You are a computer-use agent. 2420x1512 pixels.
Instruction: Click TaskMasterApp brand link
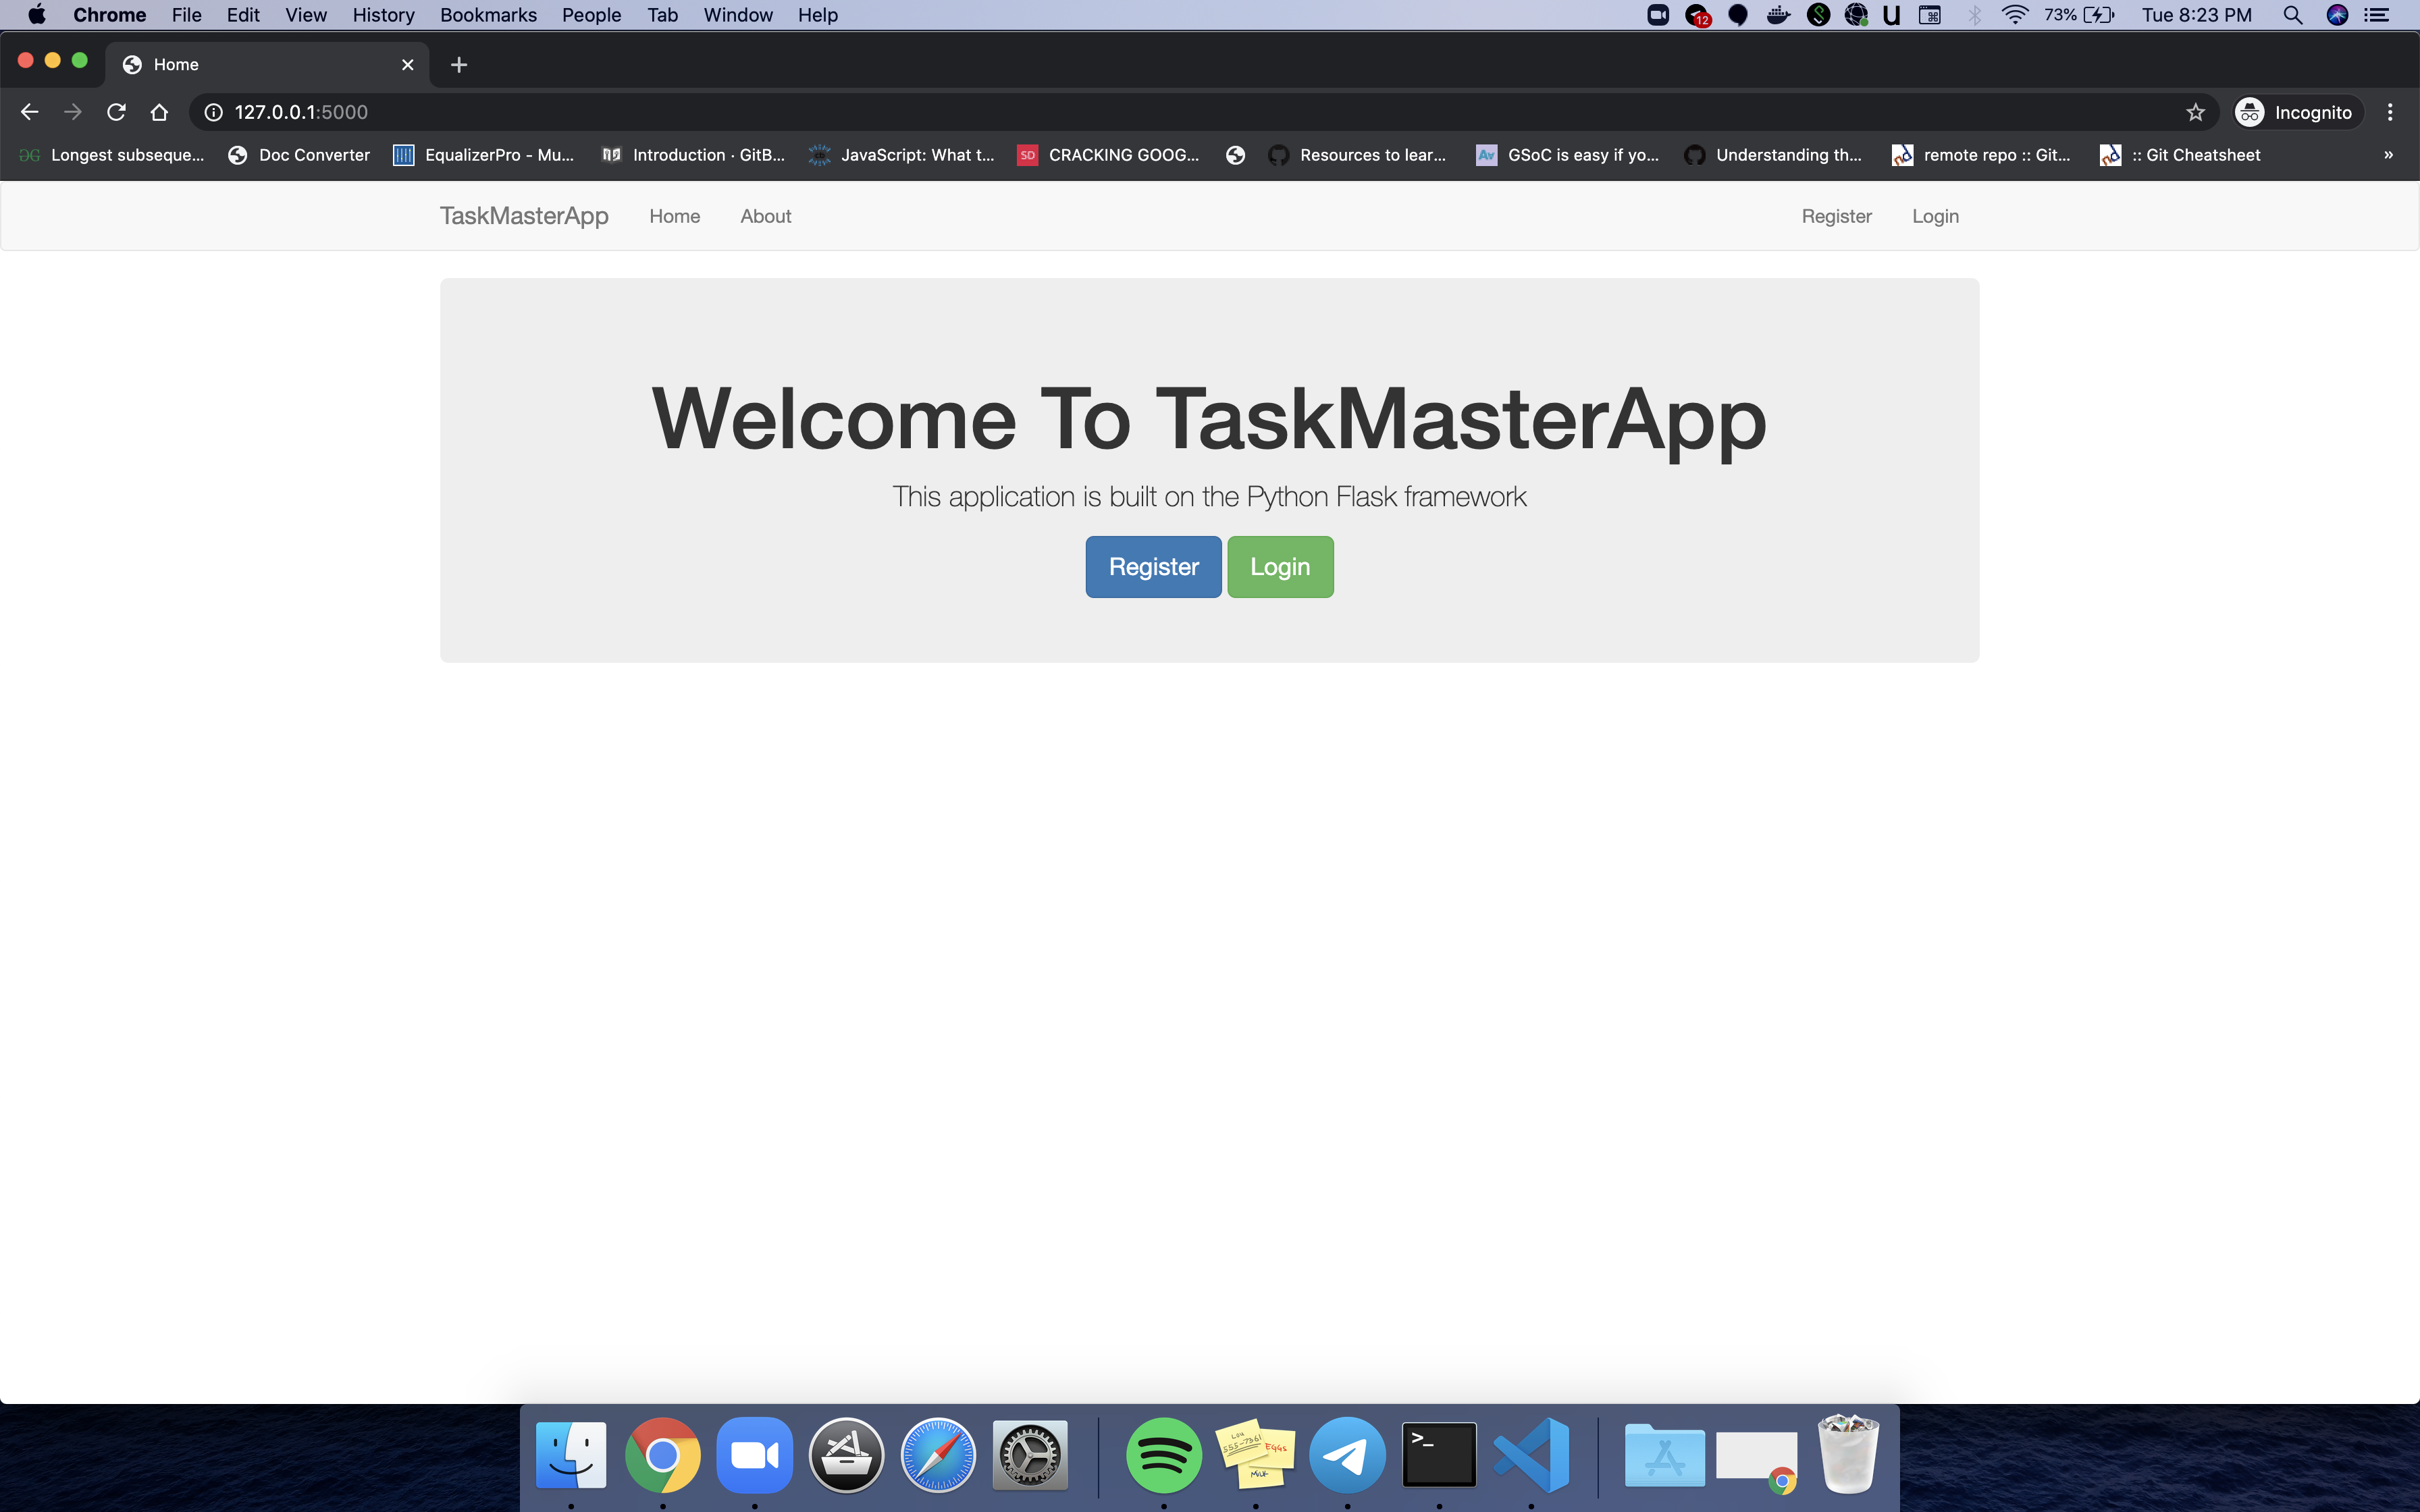coord(524,216)
